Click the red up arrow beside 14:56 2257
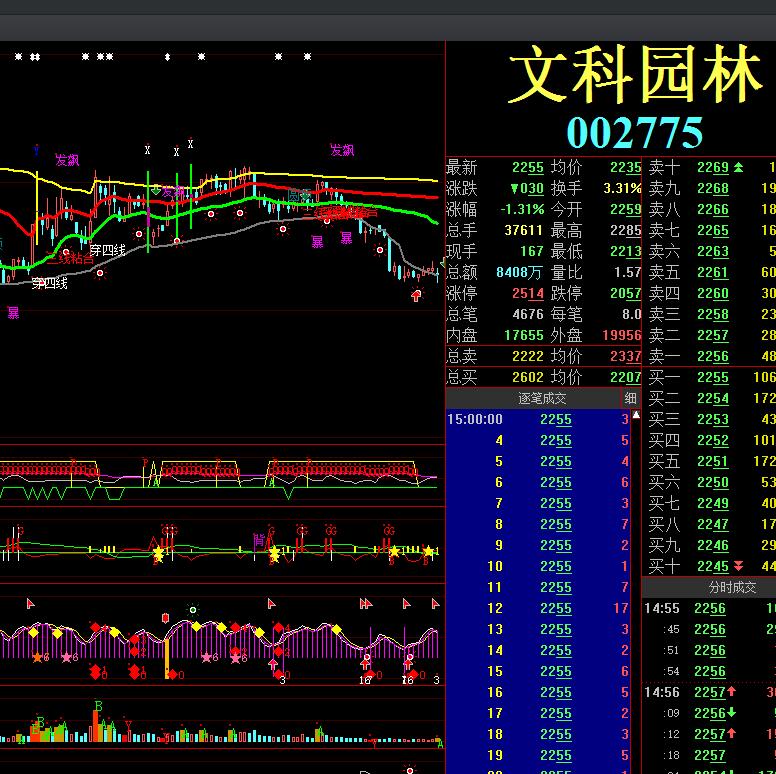This screenshot has height=774, width=776. point(731,691)
